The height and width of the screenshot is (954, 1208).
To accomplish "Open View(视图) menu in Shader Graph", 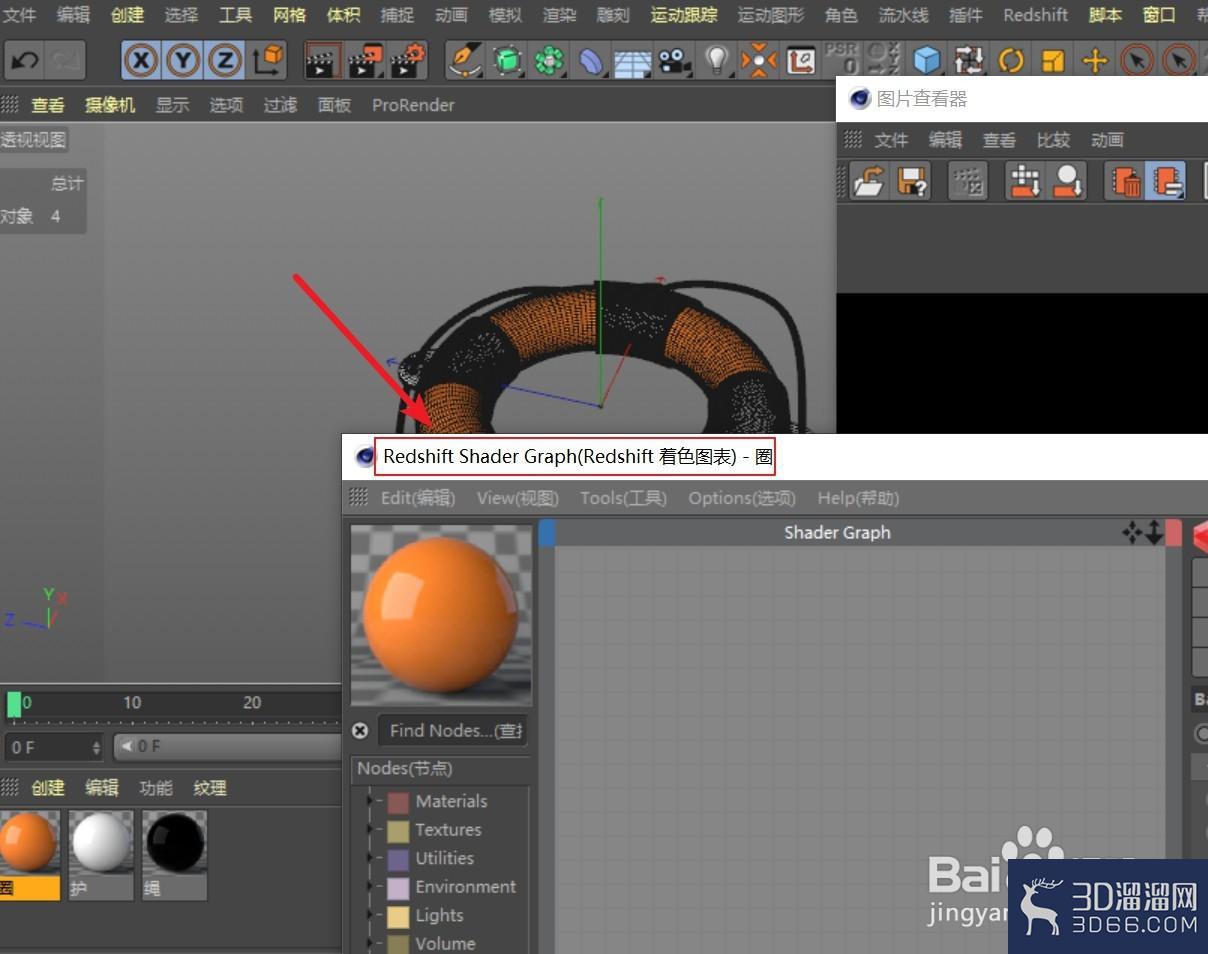I will (x=518, y=498).
